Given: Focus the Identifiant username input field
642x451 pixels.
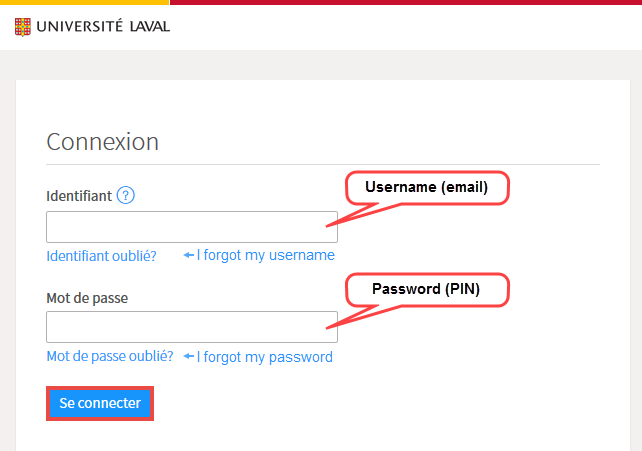Looking at the screenshot, I should click(192, 227).
